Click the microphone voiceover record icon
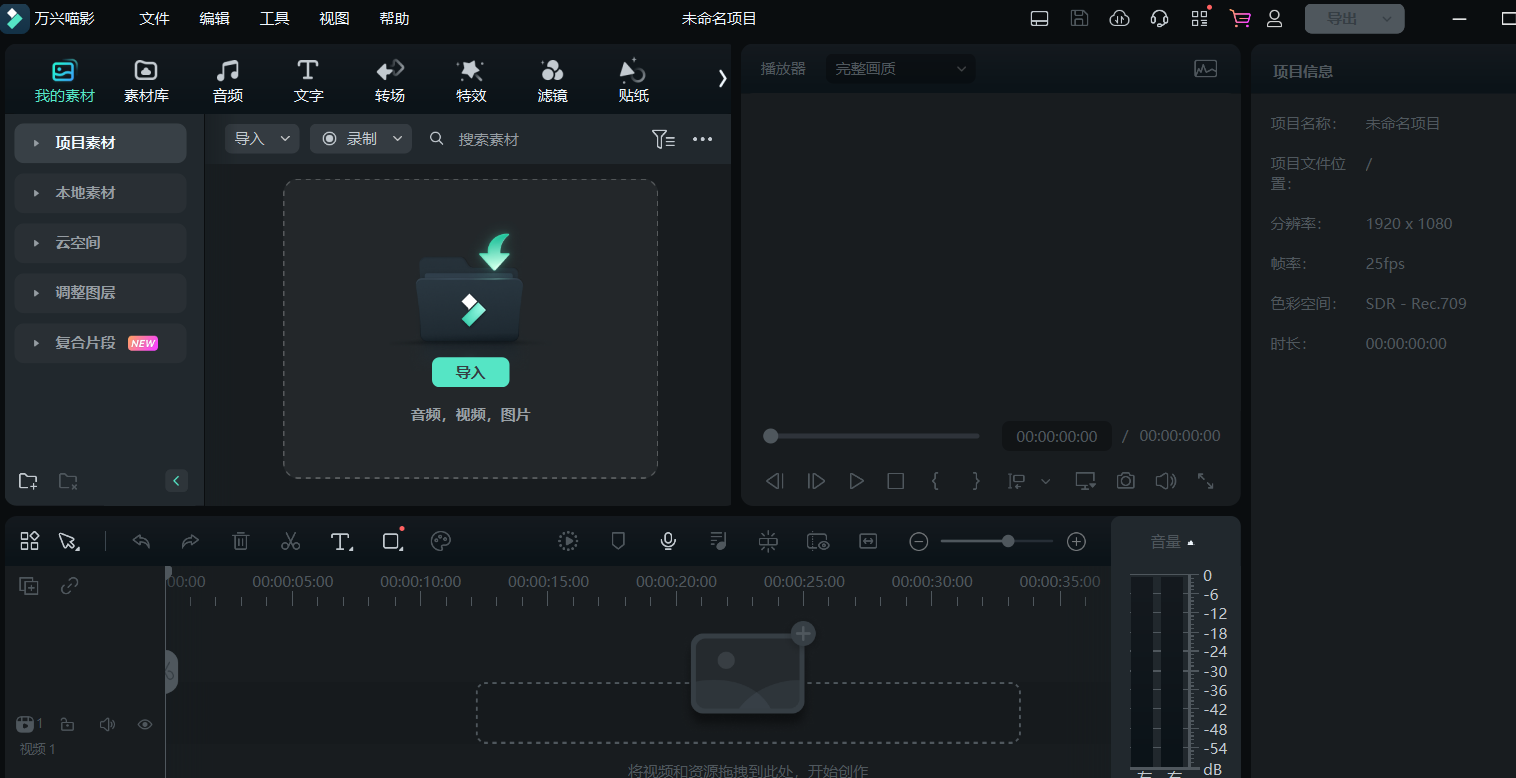Screen dimensions: 1516x778 pyautogui.click(x=668, y=541)
